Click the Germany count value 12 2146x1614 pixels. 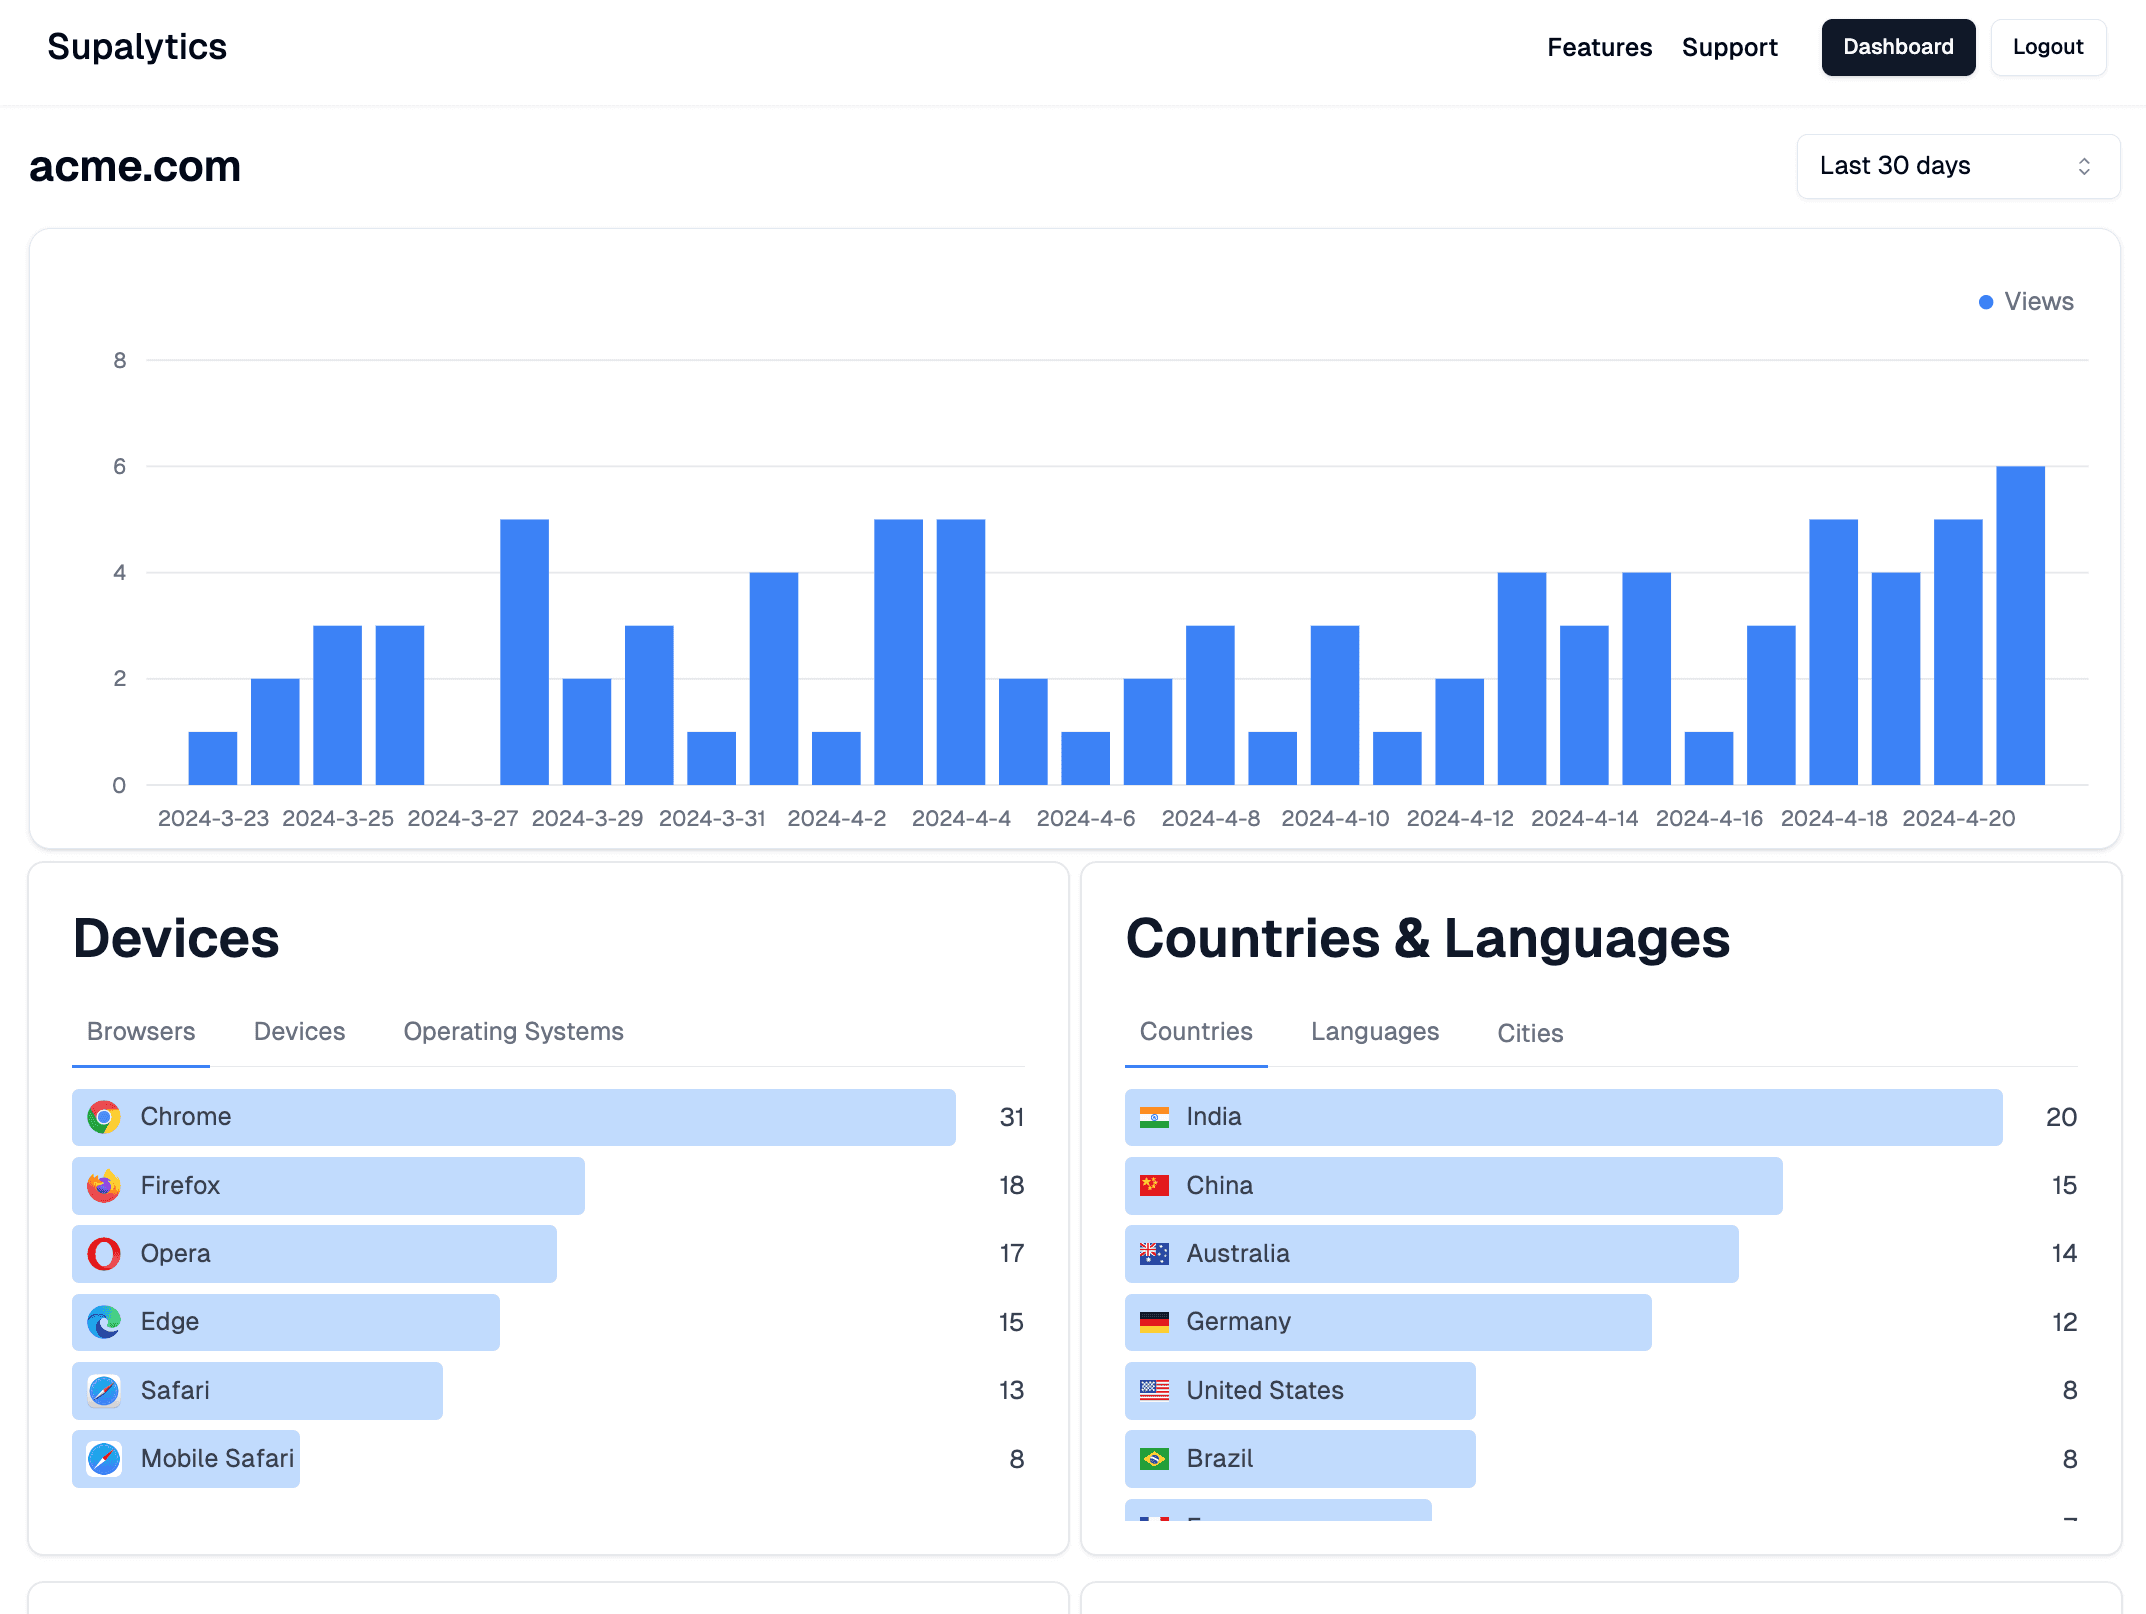coord(2065,1323)
